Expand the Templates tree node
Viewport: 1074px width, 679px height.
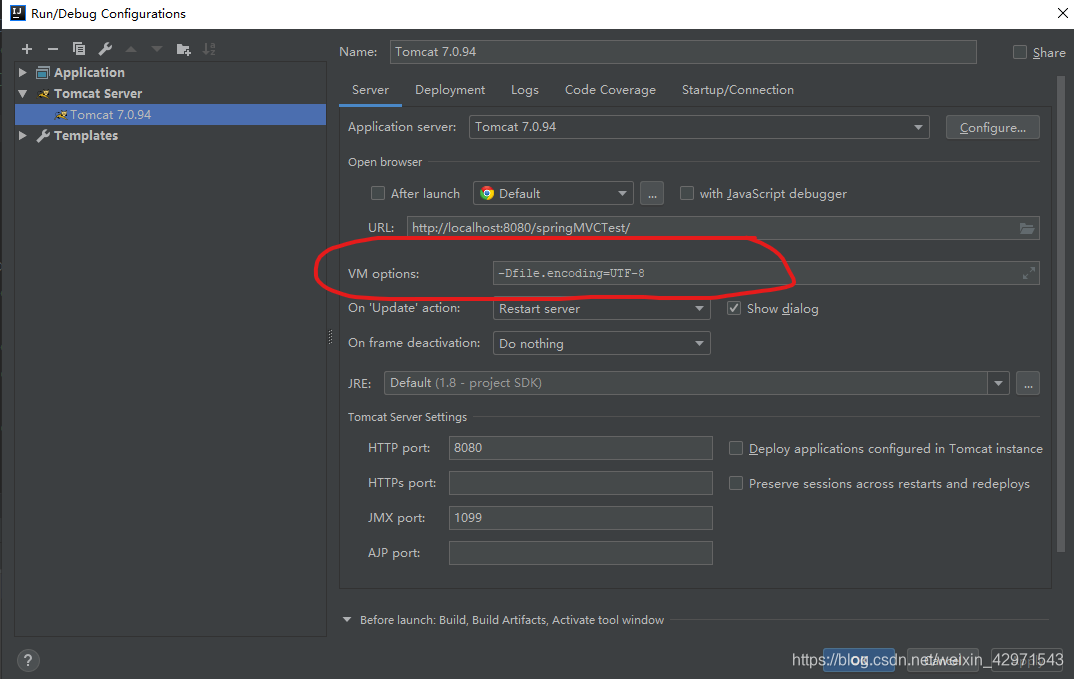coord(23,136)
